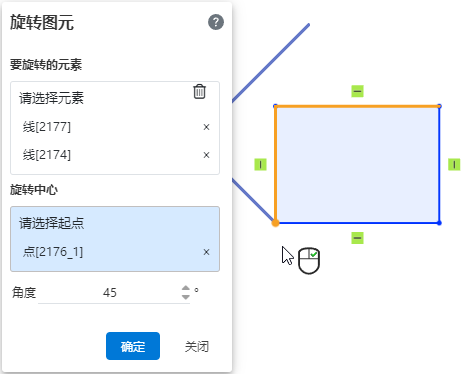This screenshot has height=374, width=465.
Task: Select the blue right edge of rectangle
Action: [x=439, y=164]
